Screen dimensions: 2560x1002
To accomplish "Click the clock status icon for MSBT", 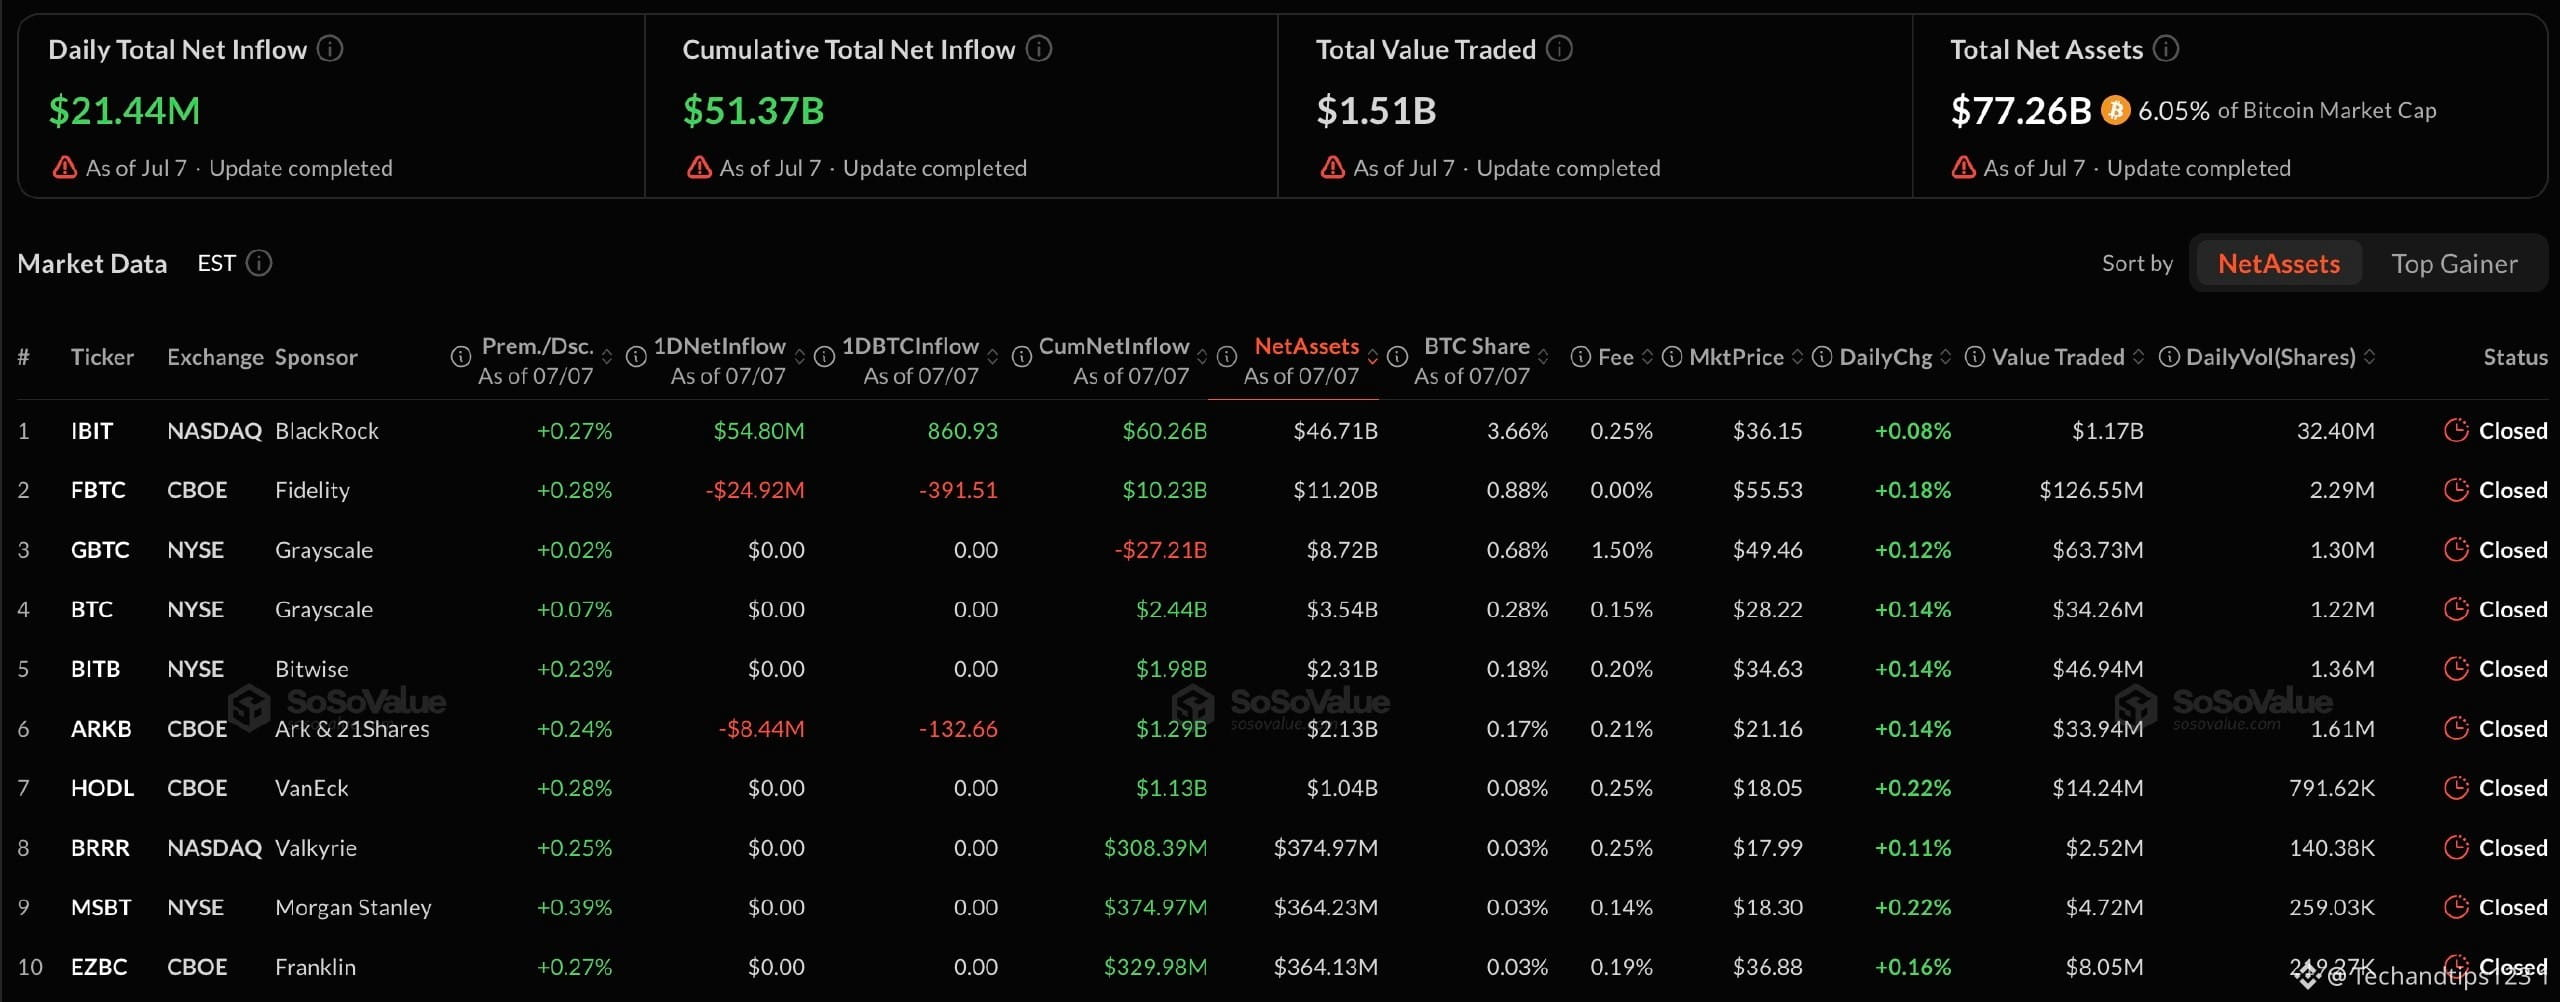I will 2456,907.
